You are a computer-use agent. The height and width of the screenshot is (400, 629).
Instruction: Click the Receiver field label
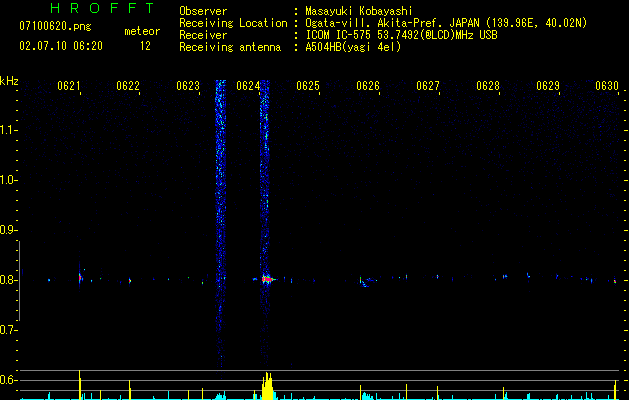click(203, 35)
